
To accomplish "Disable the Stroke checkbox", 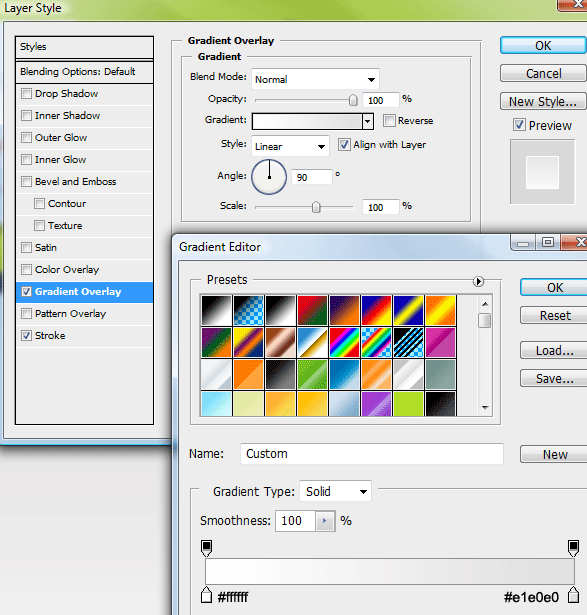I will point(26,336).
